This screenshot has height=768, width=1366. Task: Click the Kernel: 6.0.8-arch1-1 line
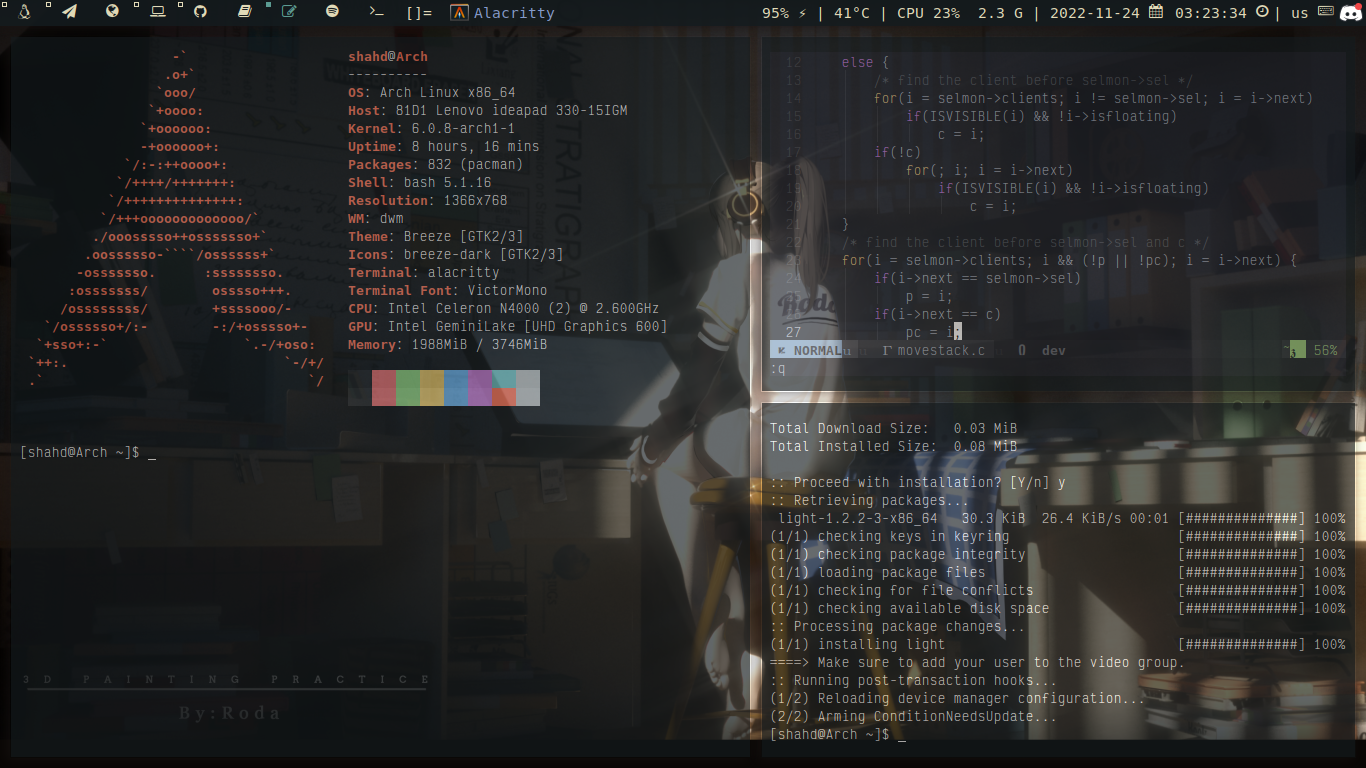click(432, 128)
